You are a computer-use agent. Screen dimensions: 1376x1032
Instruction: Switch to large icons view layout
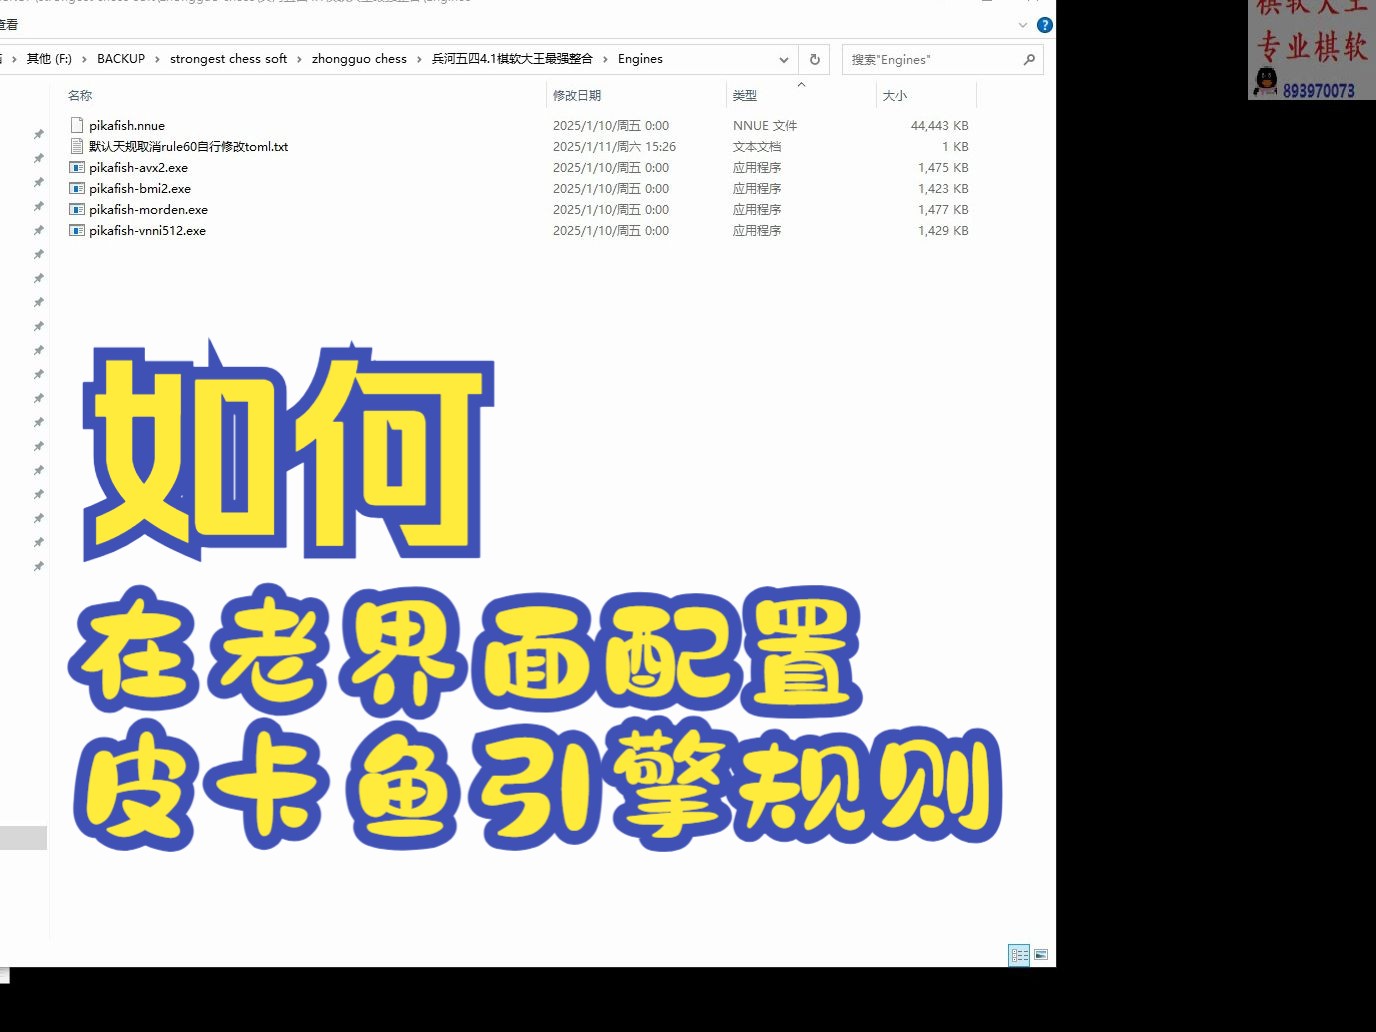coord(1041,955)
